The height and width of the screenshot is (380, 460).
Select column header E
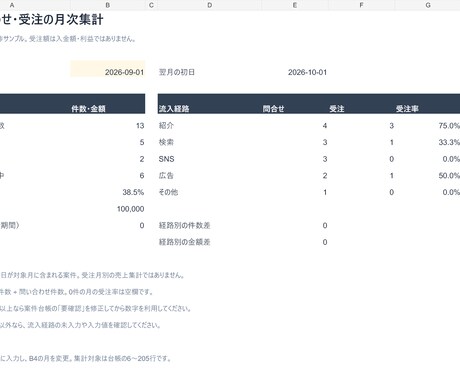coord(295,5)
